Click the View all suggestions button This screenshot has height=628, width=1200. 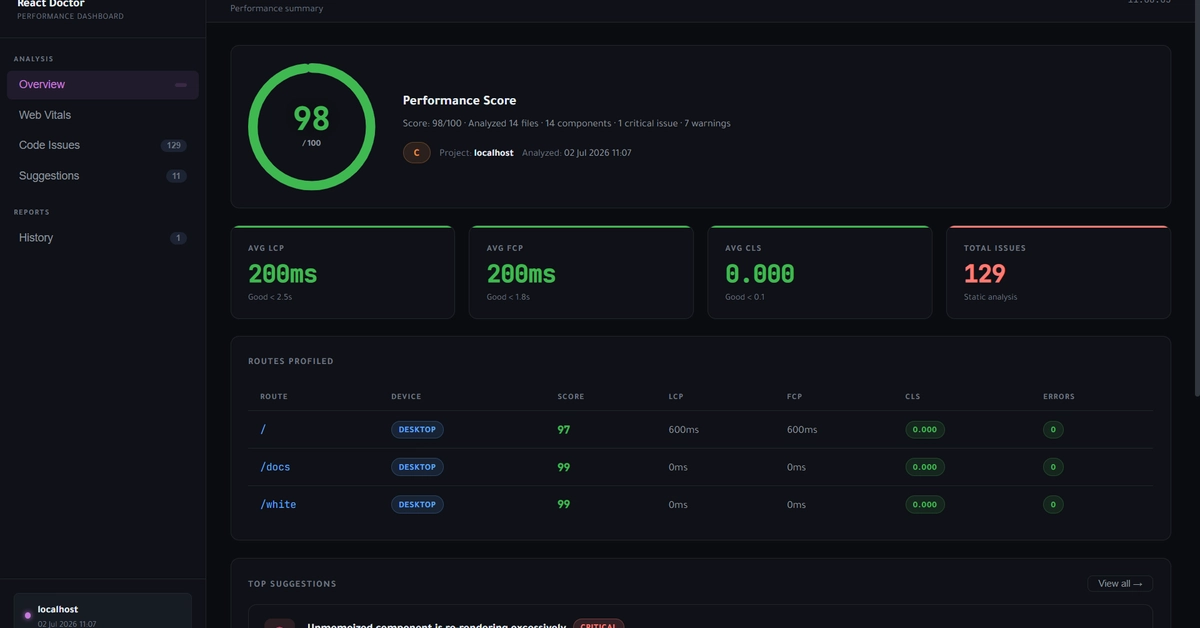tap(1120, 584)
